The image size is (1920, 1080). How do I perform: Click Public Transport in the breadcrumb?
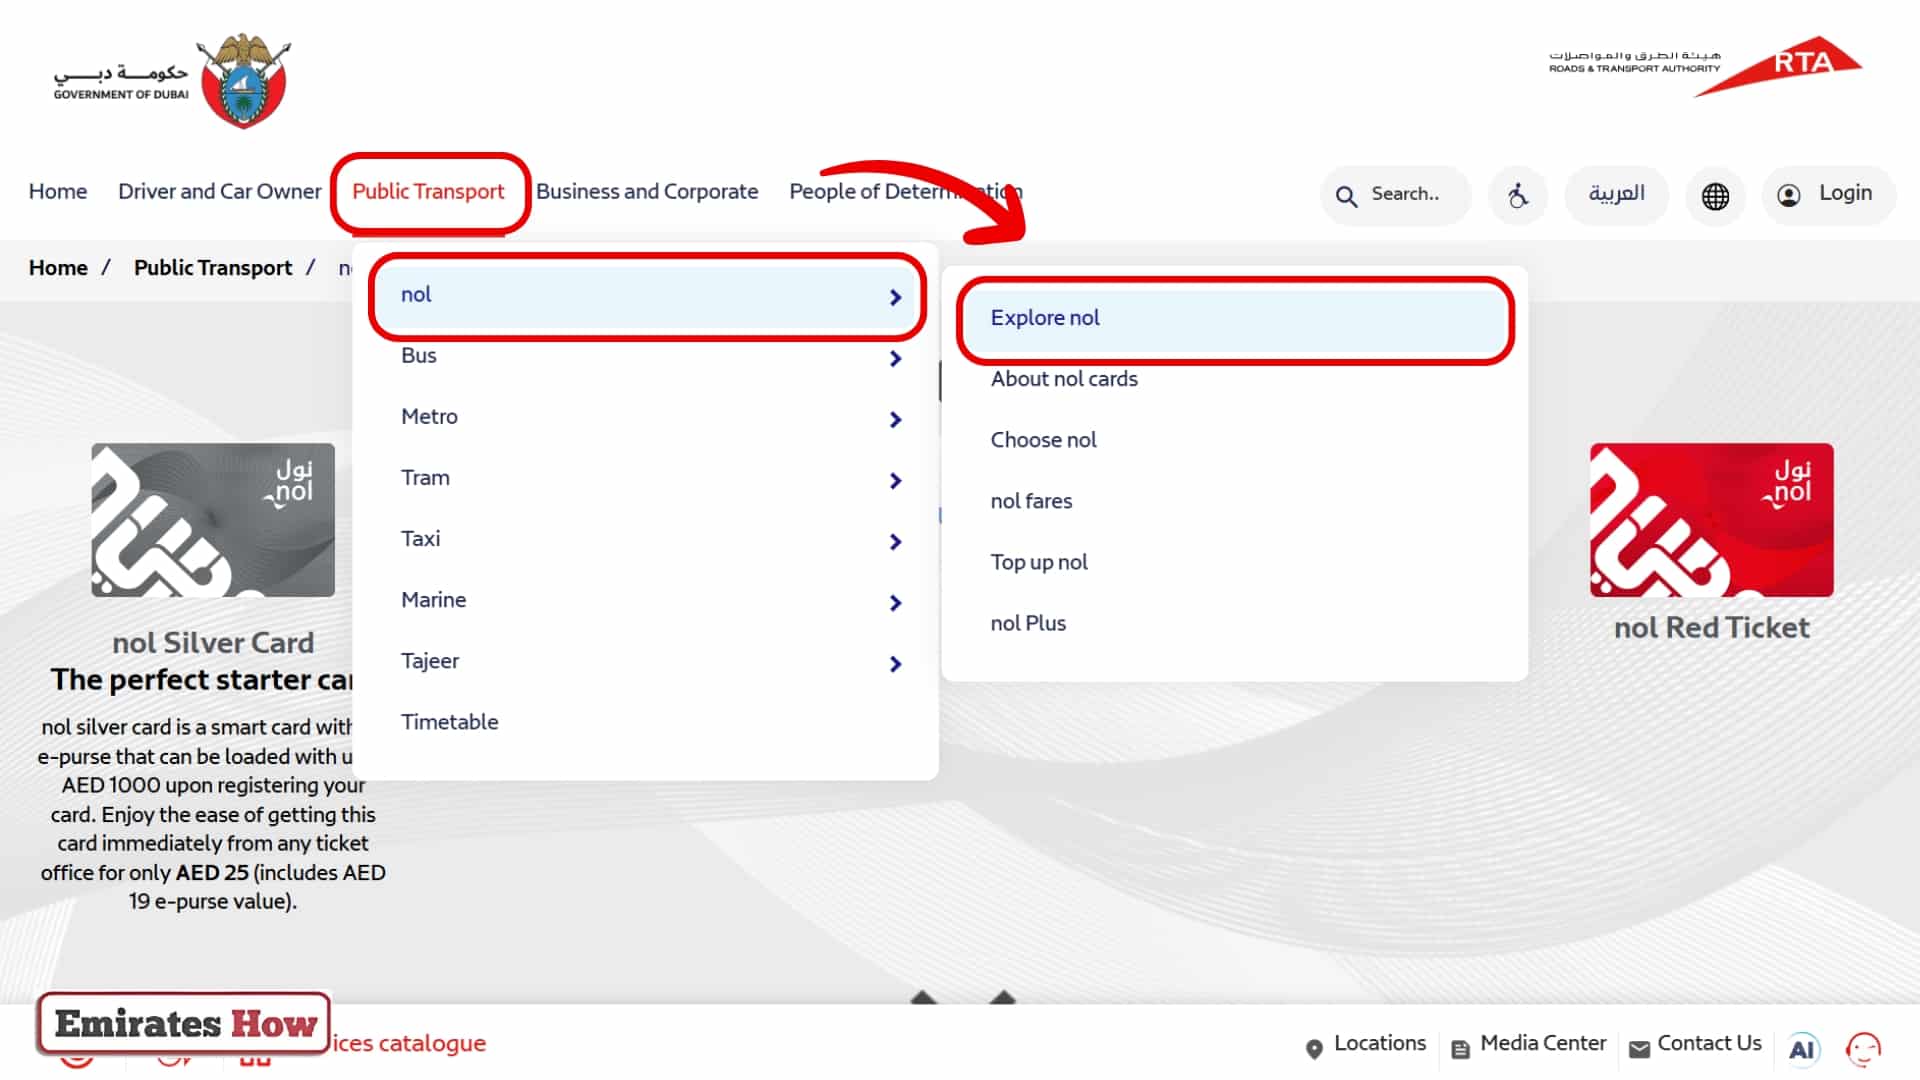coord(213,268)
